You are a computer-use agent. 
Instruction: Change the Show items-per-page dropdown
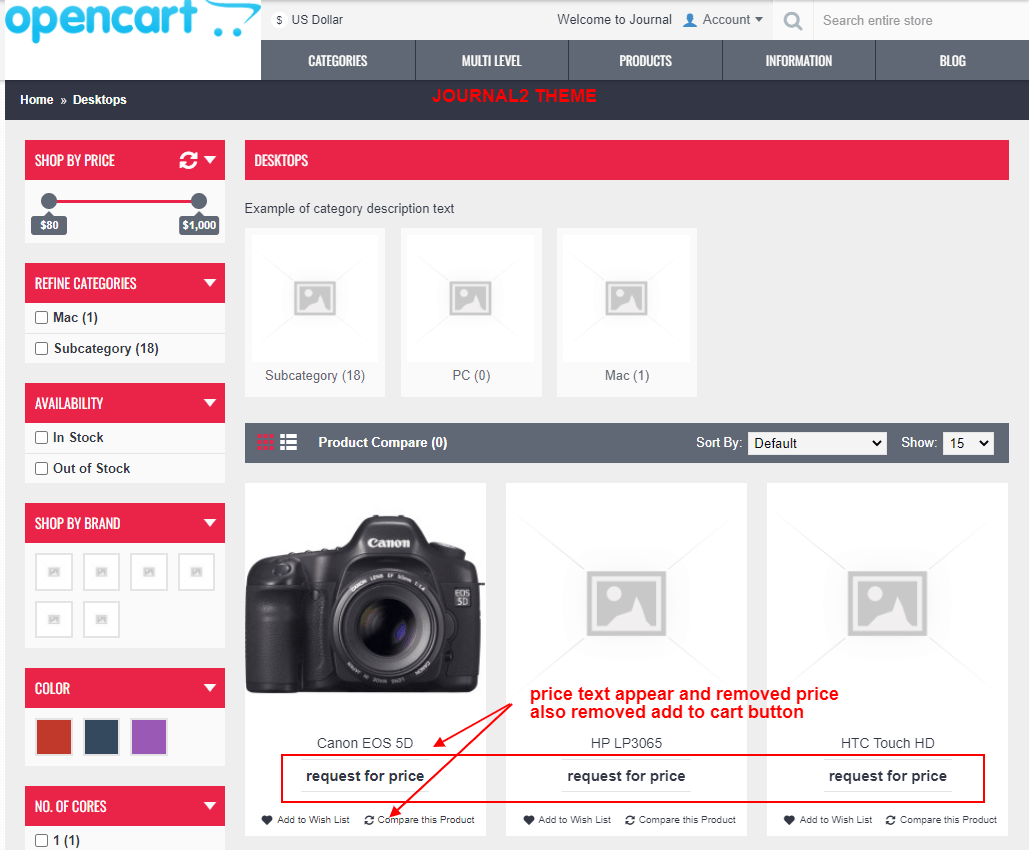(x=967, y=443)
